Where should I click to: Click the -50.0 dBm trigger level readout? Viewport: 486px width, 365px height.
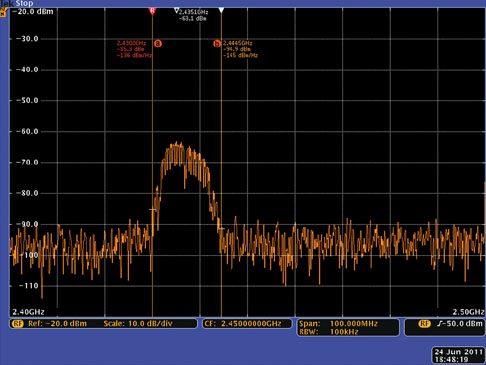(462, 324)
